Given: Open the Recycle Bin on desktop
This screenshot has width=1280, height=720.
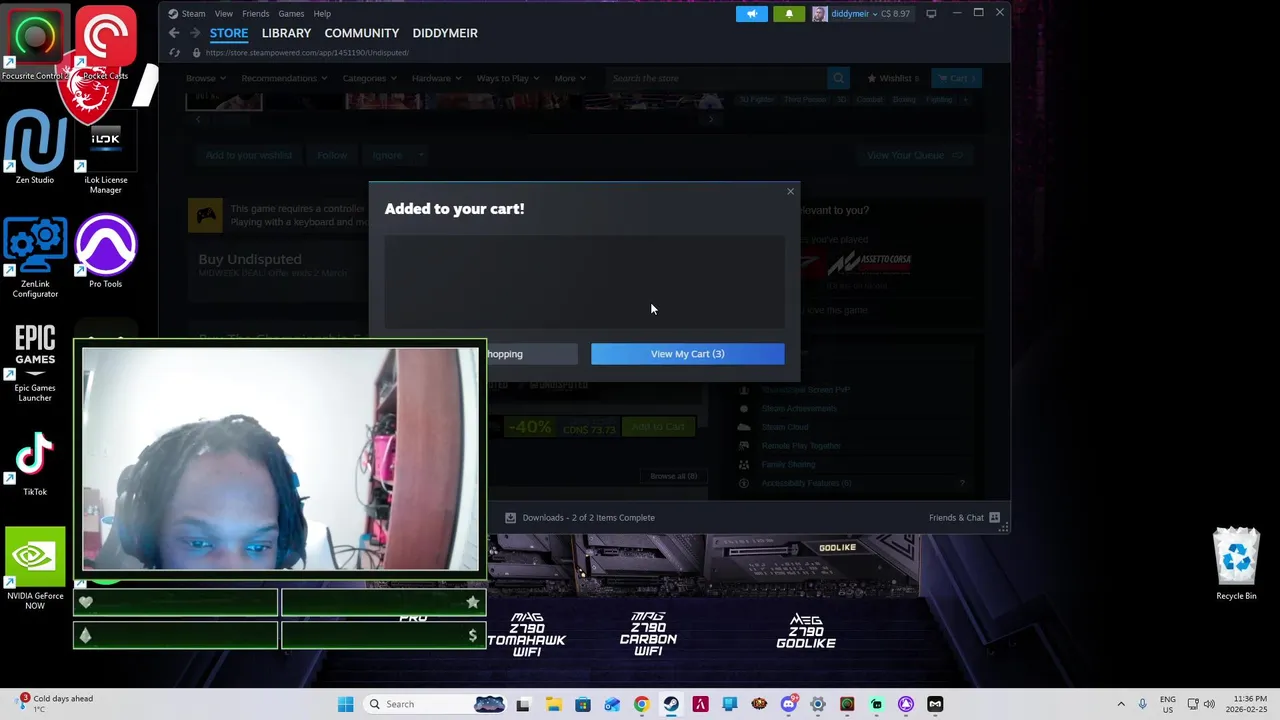Looking at the screenshot, I should pos(1236,564).
